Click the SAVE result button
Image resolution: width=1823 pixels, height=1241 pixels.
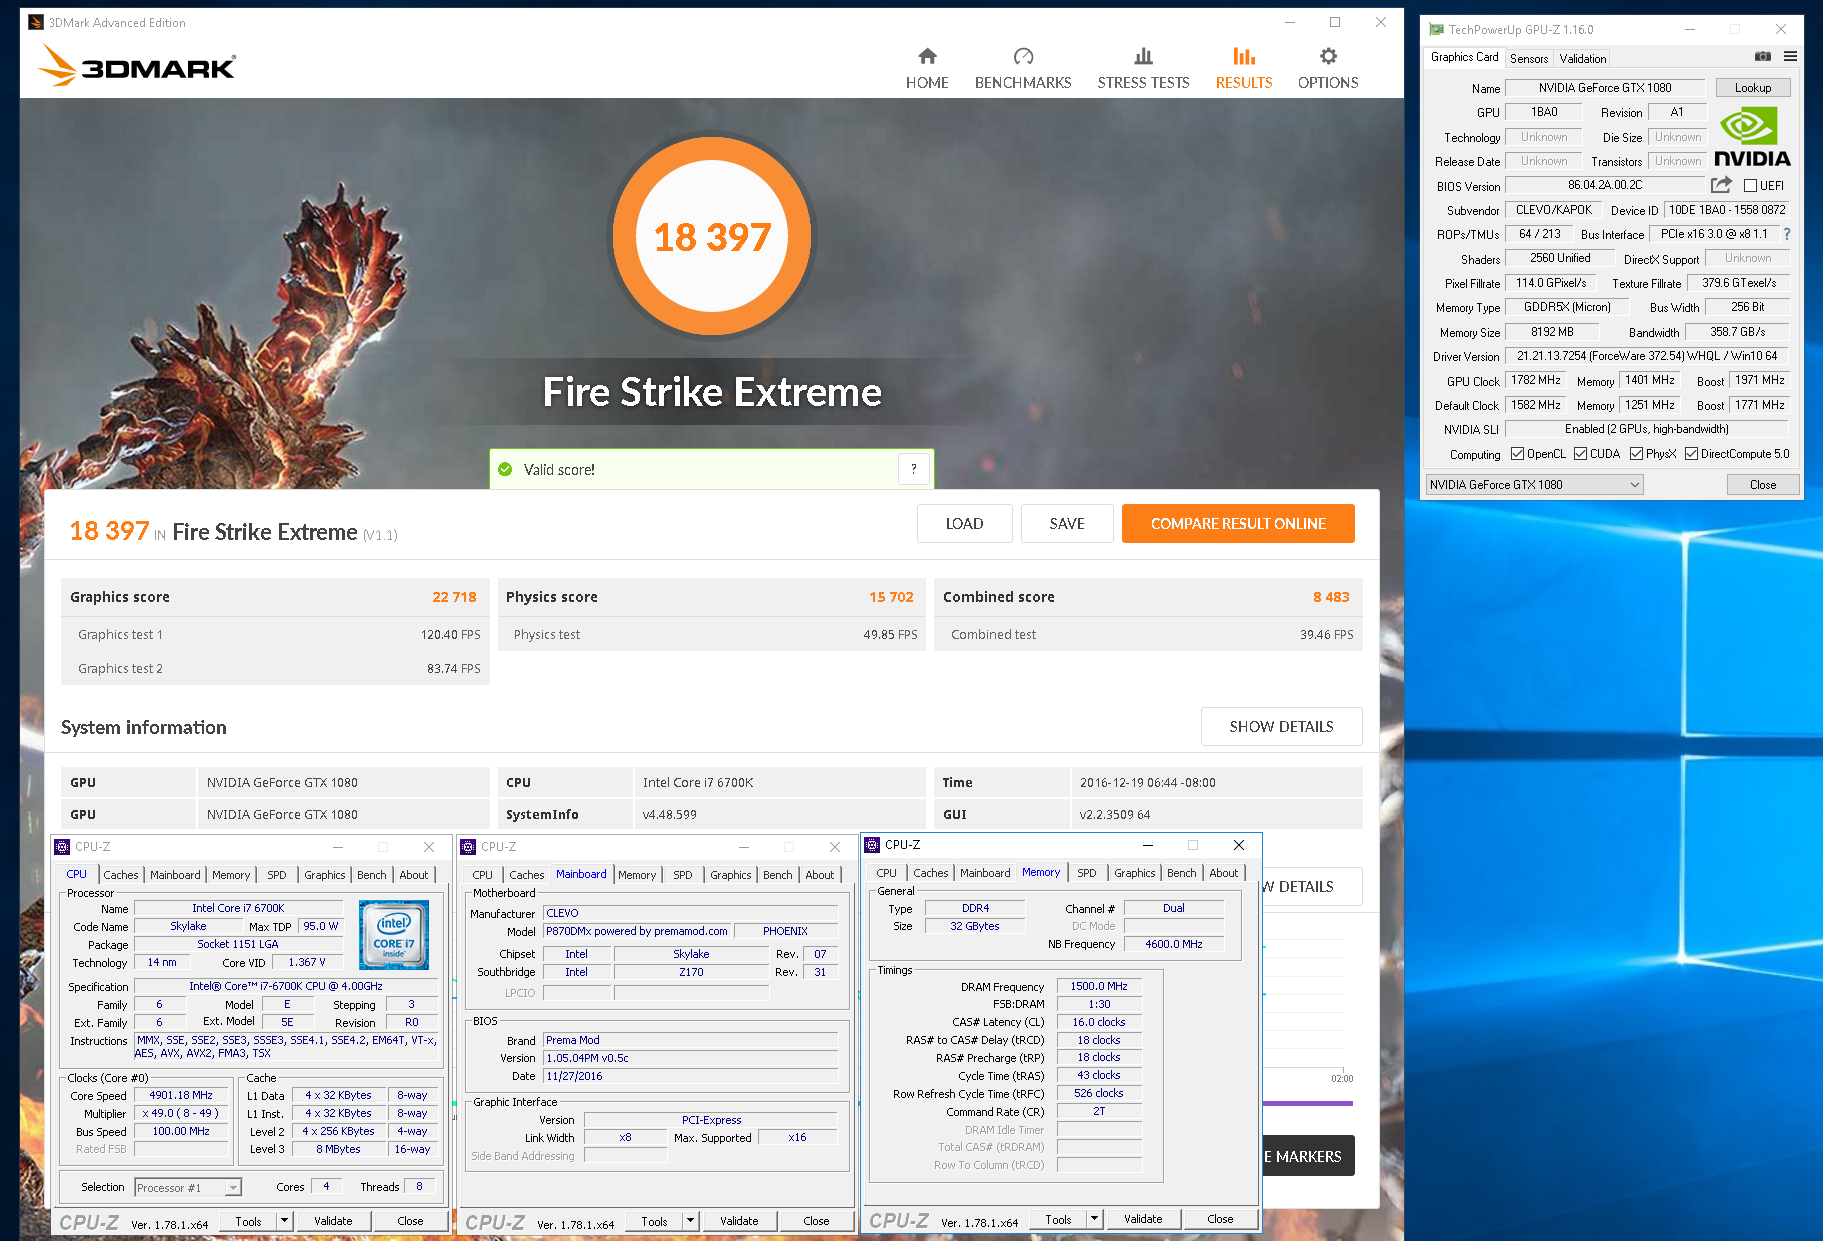pyautogui.click(x=1067, y=524)
